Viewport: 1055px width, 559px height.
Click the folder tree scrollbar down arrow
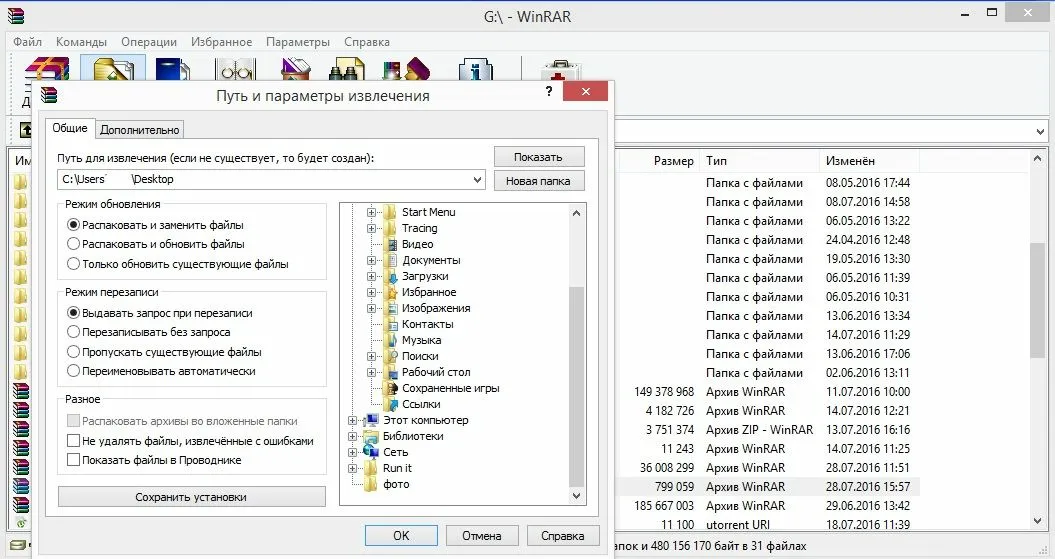[x=576, y=496]
